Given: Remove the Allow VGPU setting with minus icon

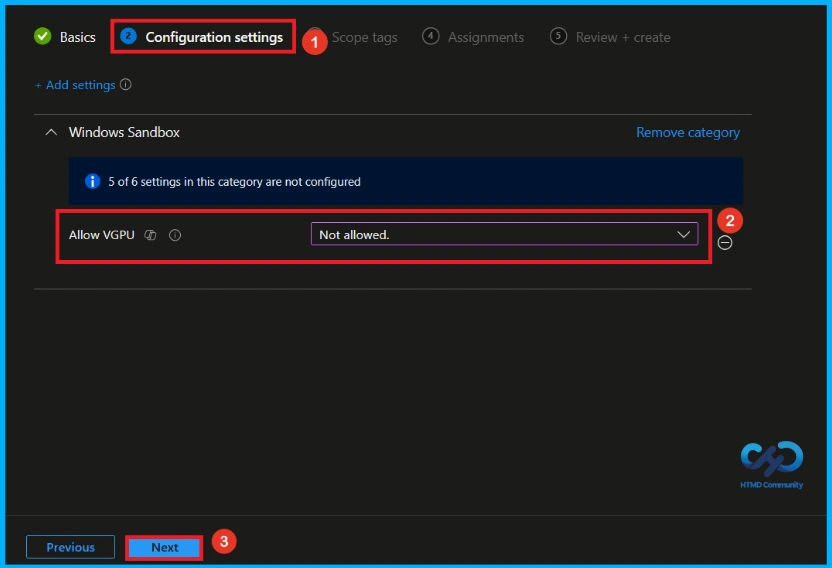Looking at the screenshot, I should click(x=725, y=243).
